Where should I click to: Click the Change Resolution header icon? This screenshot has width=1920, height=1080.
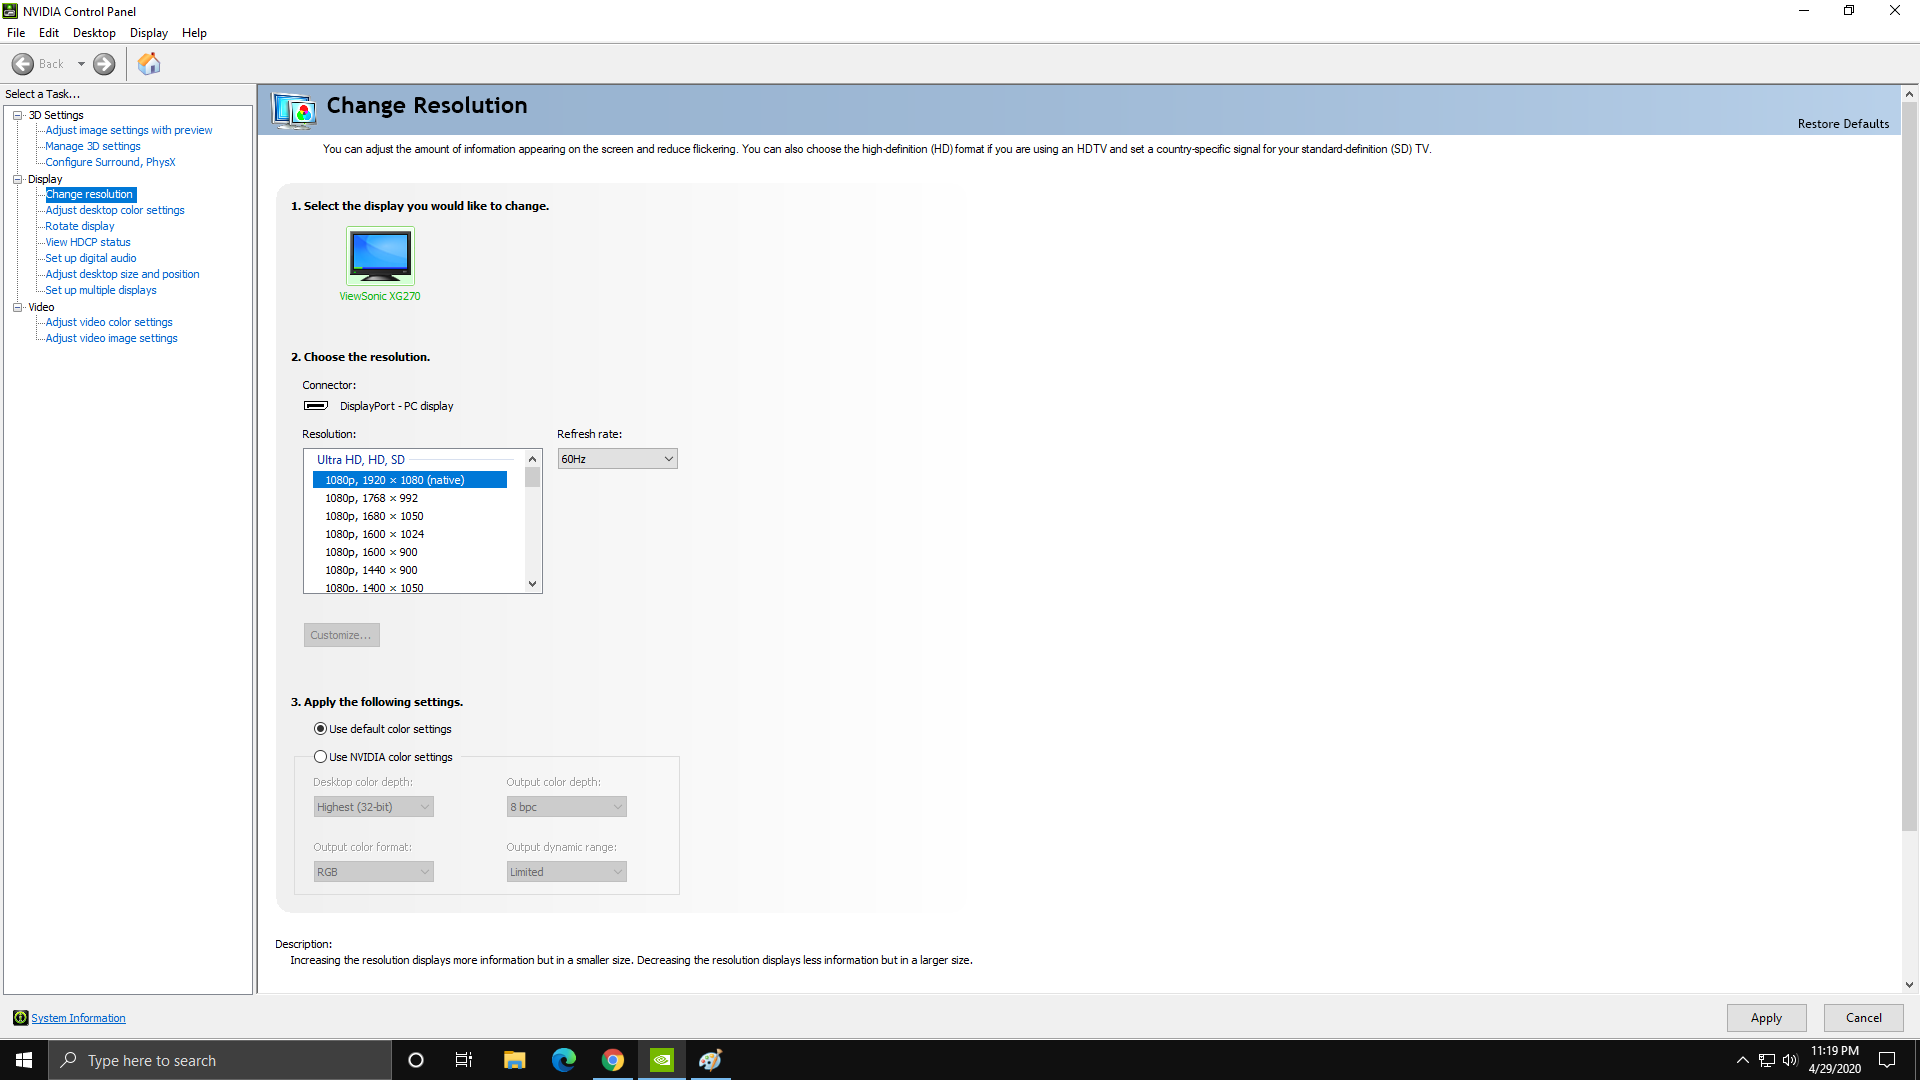(294, 110)
